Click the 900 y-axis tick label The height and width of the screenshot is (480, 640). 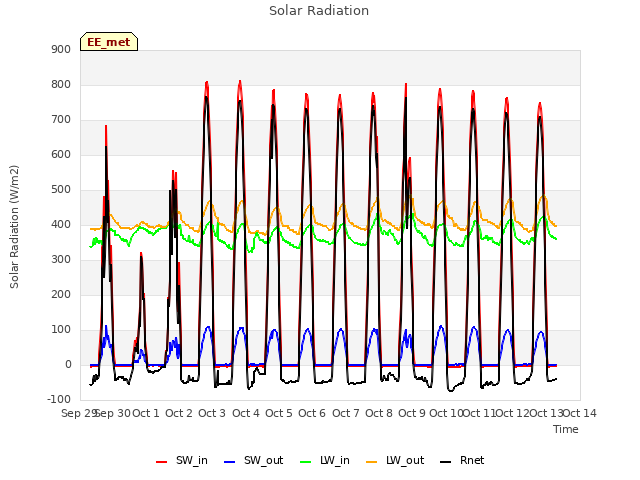pos(61,50)
